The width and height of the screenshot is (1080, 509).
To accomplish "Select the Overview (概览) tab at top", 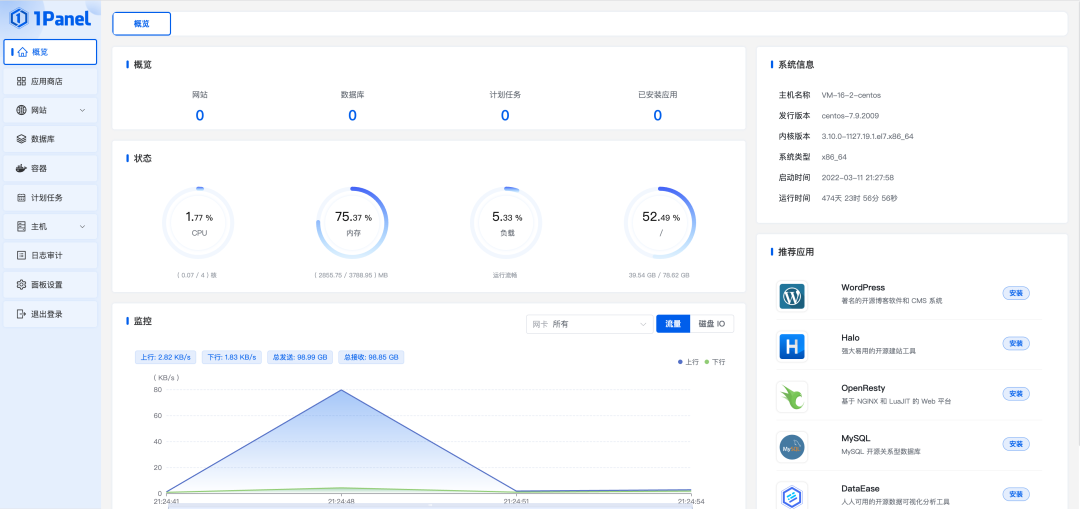I will [x=141, y=23].
